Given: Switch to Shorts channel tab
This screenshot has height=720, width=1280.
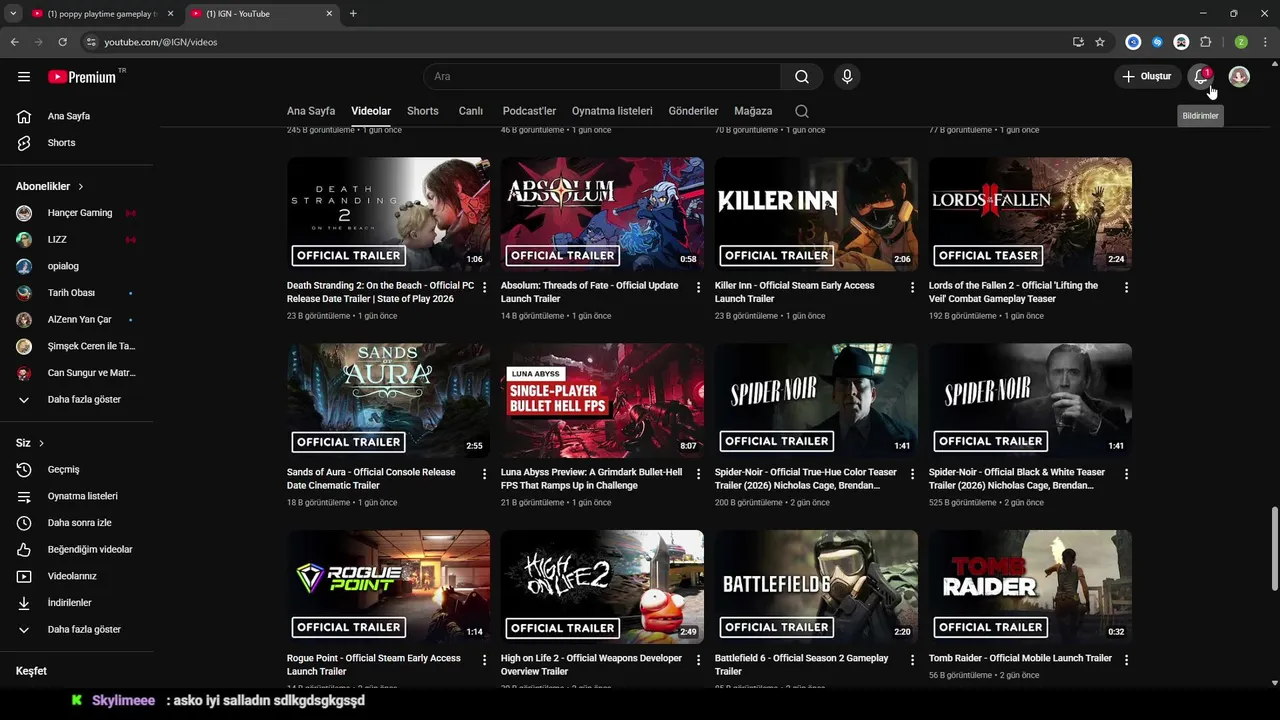Looking at the screenshot, I should [423, 111].
